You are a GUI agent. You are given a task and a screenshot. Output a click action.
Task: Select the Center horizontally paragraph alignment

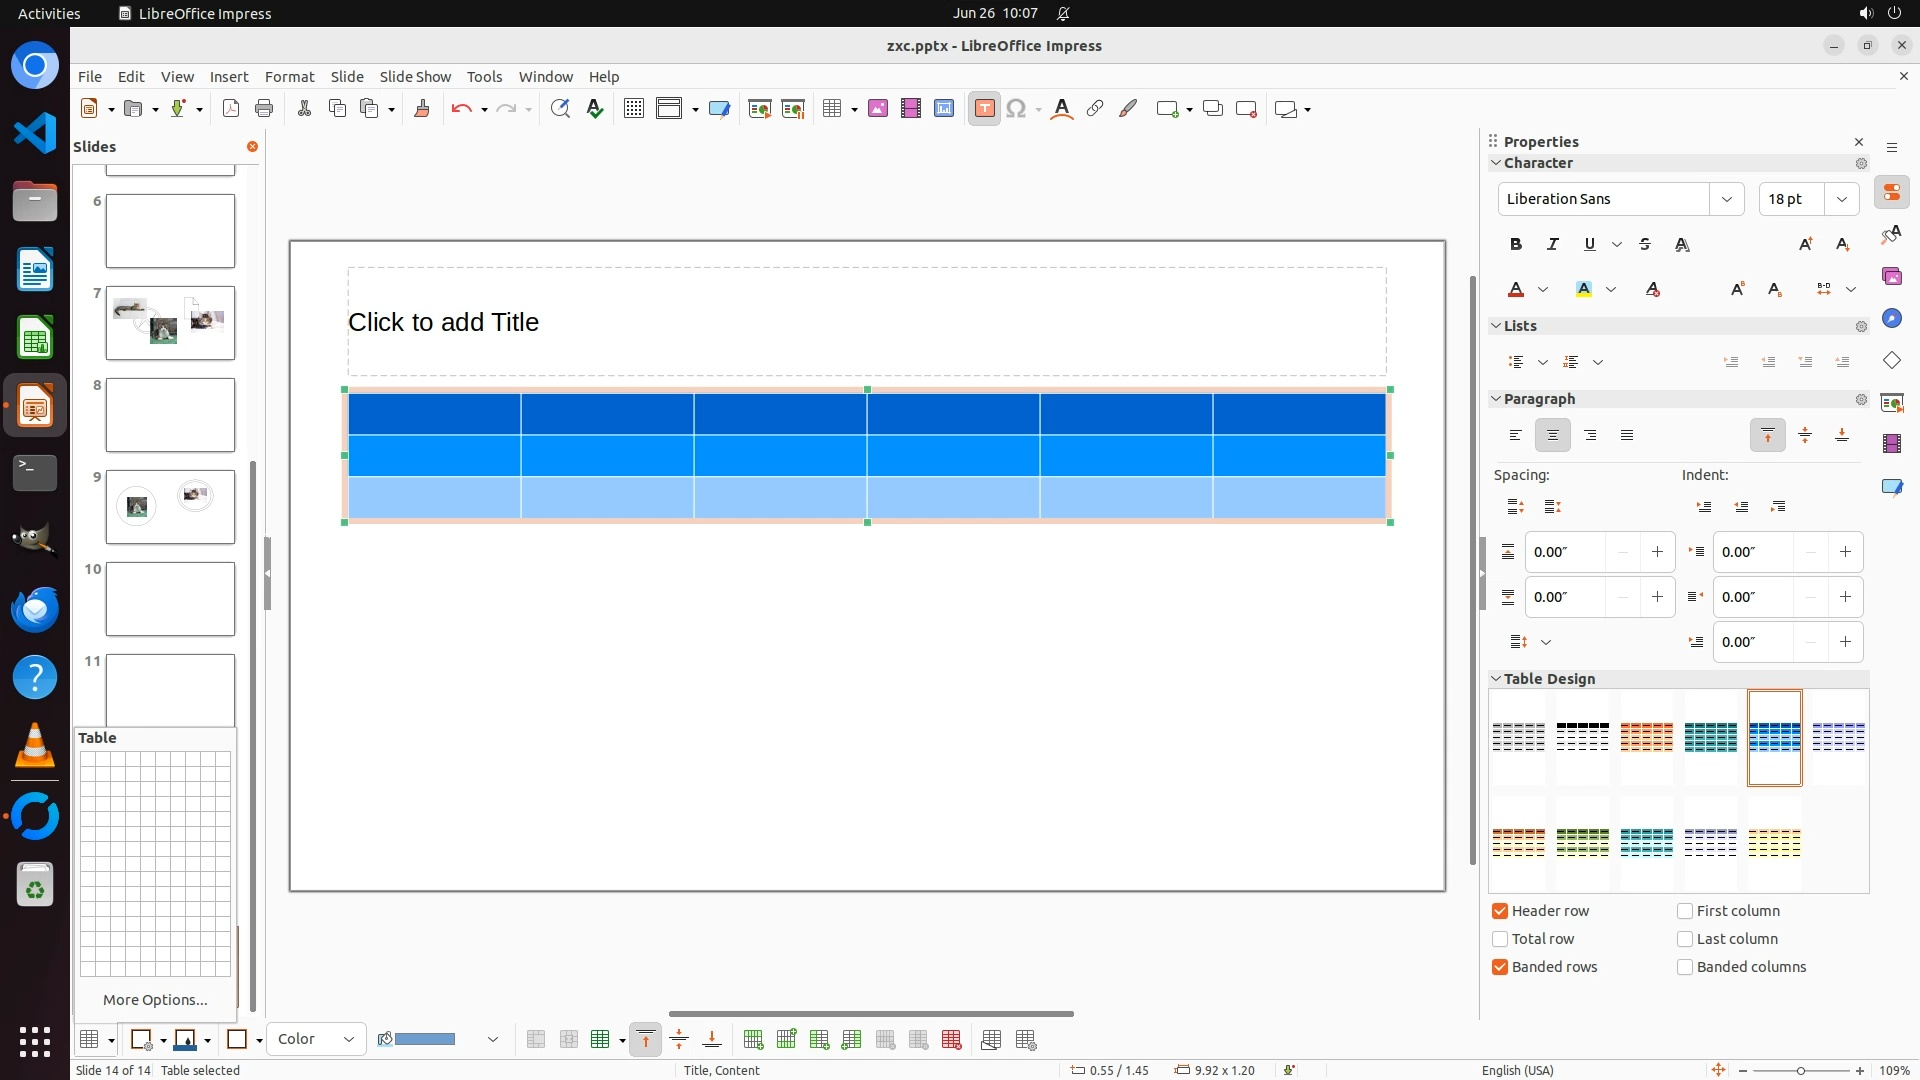tap(1552, 435)
